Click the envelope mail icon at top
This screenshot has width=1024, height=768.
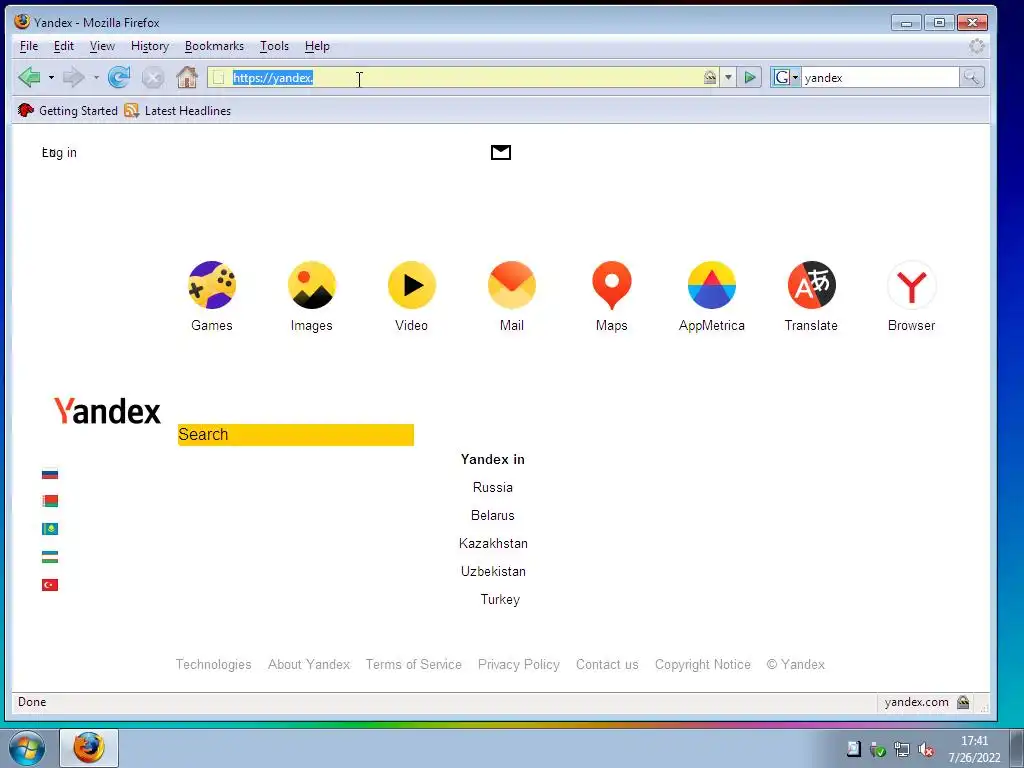[501, 152]
